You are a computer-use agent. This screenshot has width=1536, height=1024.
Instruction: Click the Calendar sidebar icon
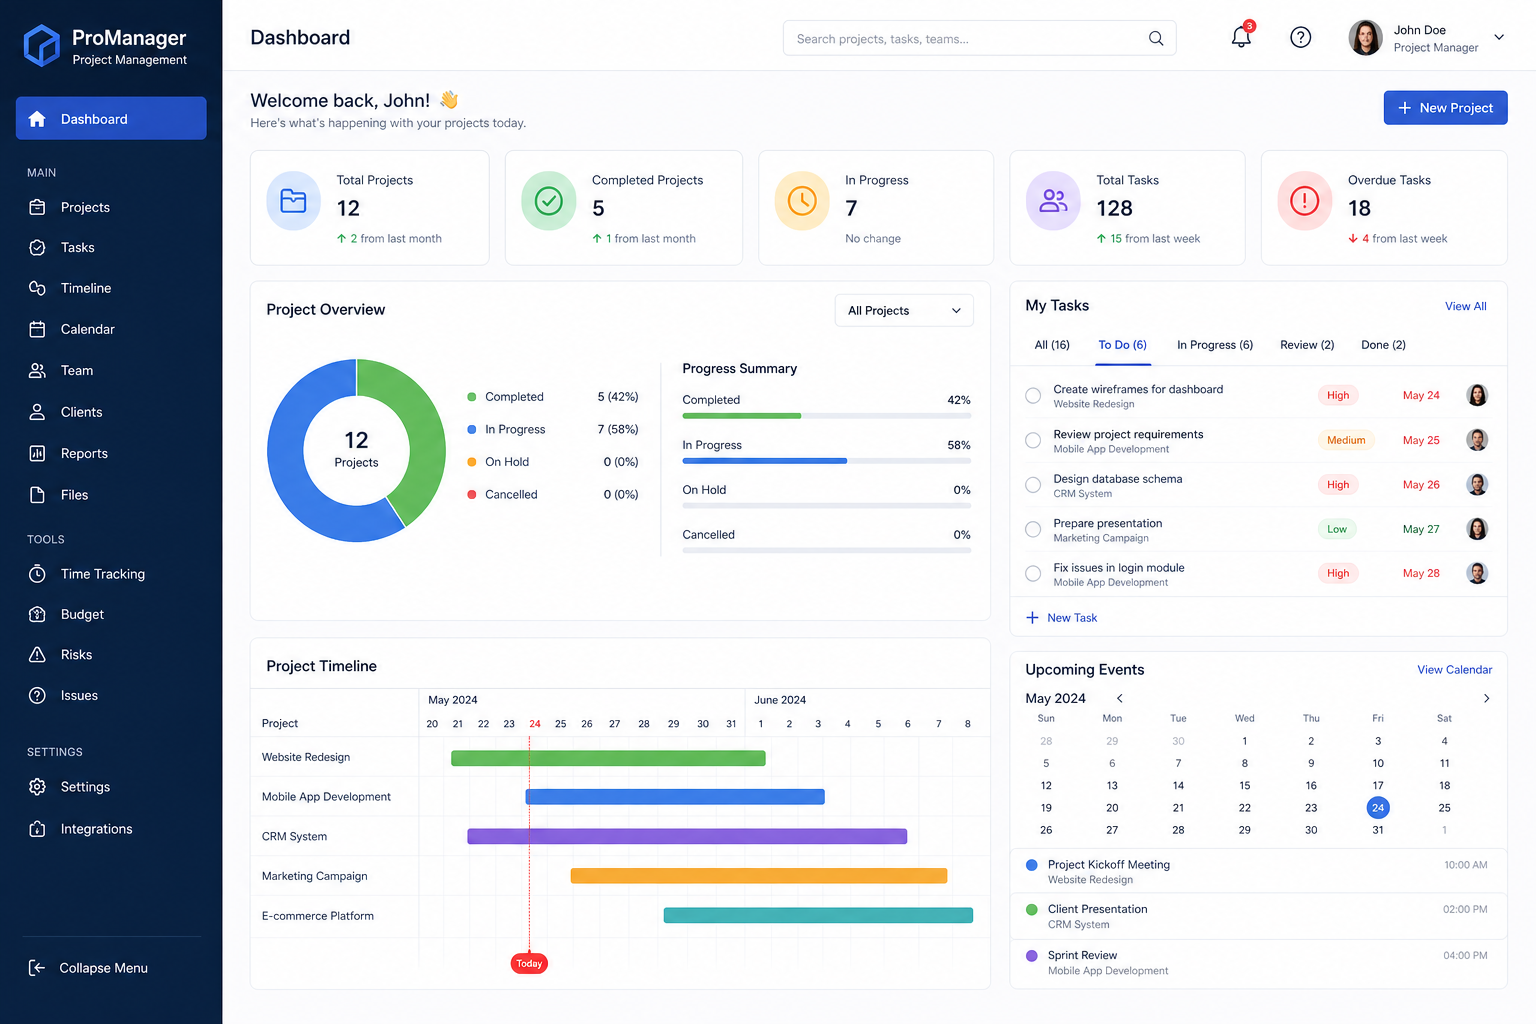[38, 329]
